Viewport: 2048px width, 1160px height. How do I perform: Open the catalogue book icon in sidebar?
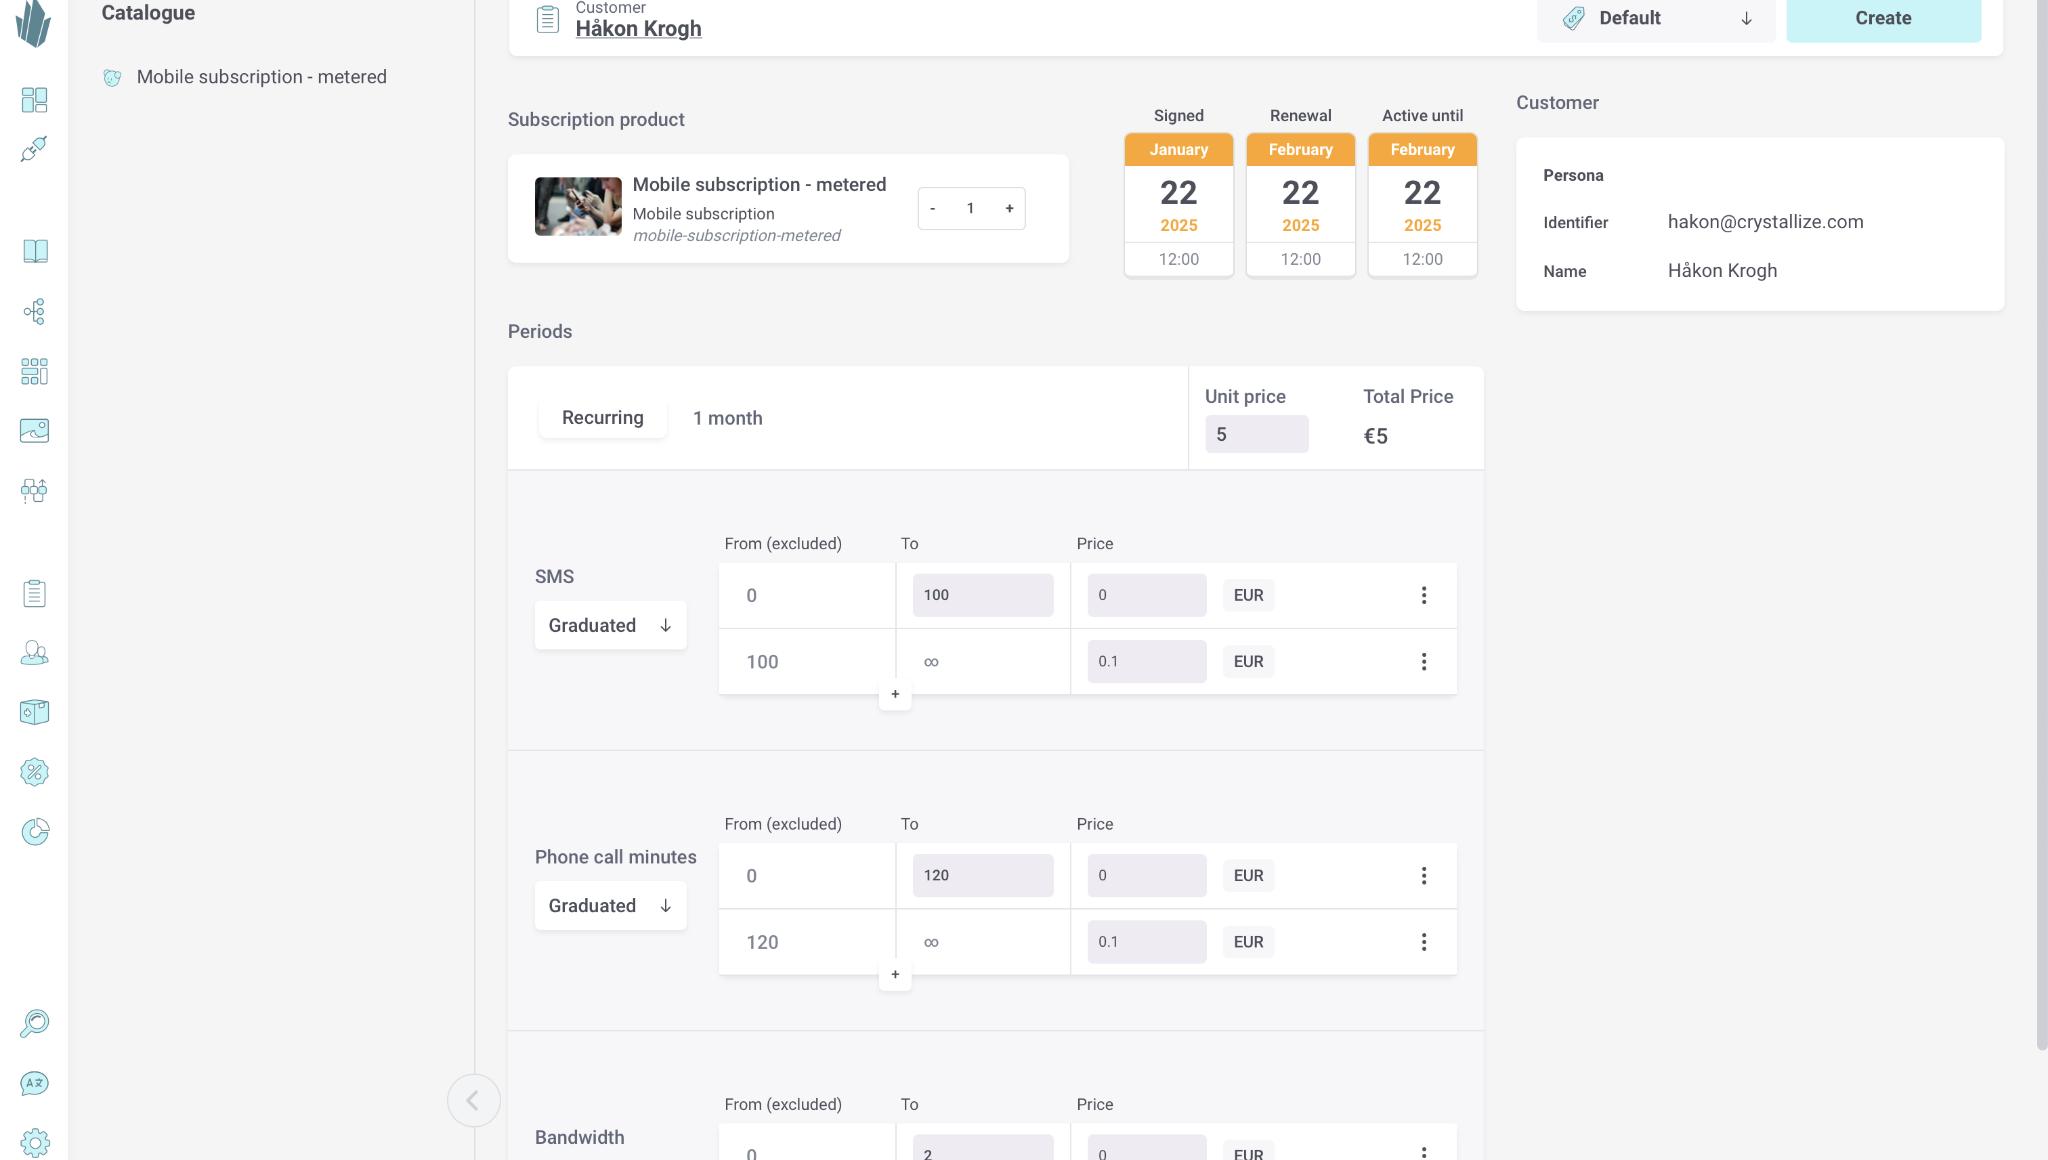(35, 251)
